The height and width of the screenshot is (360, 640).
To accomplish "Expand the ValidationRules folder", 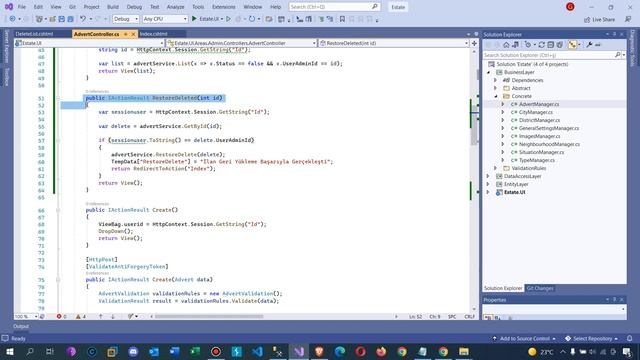I will 496,168.
